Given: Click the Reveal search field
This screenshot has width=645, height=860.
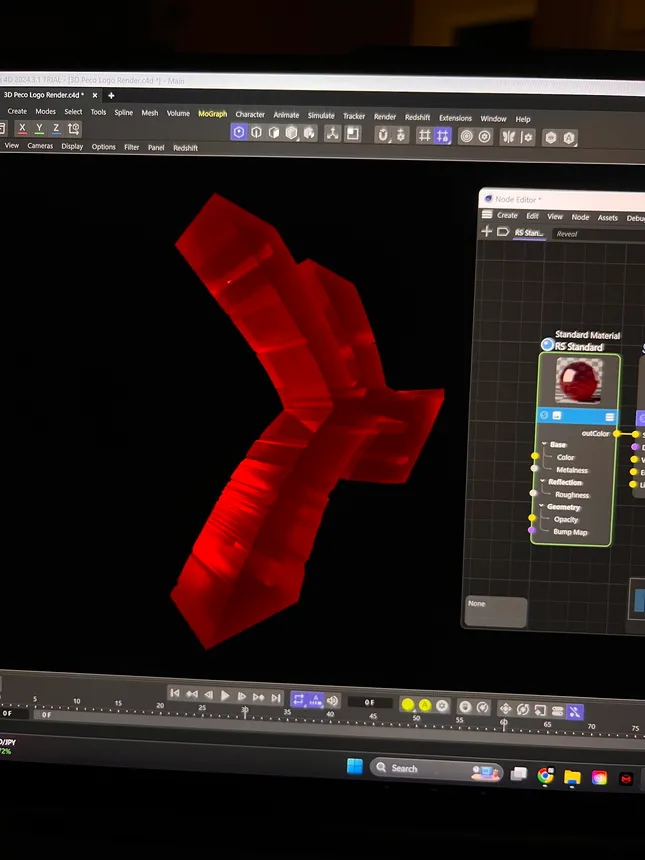Looking at the screenshot, I should 598,234.
